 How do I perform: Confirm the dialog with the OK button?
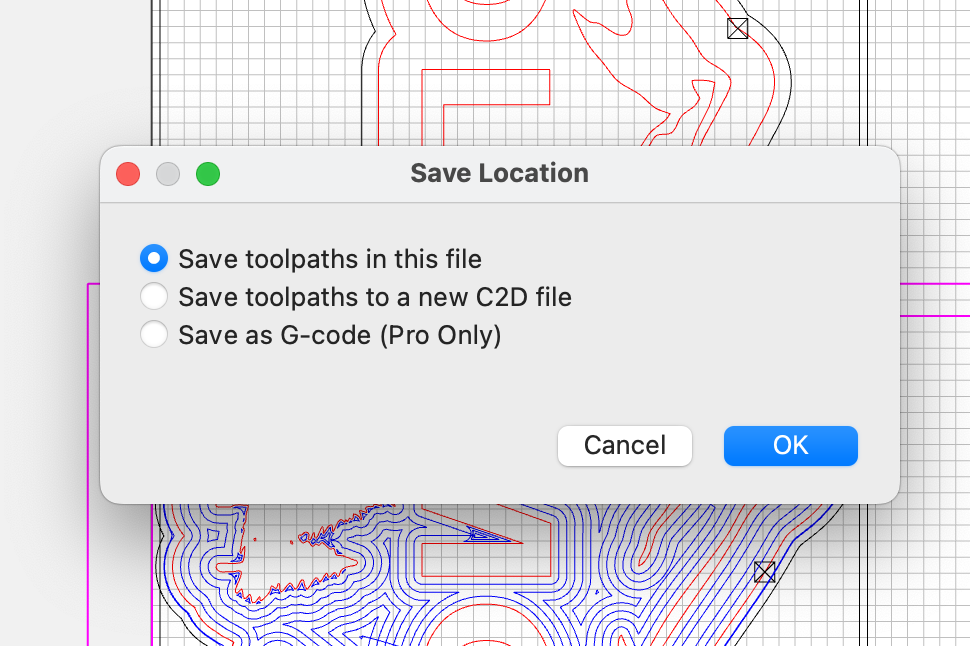[790, 445]
